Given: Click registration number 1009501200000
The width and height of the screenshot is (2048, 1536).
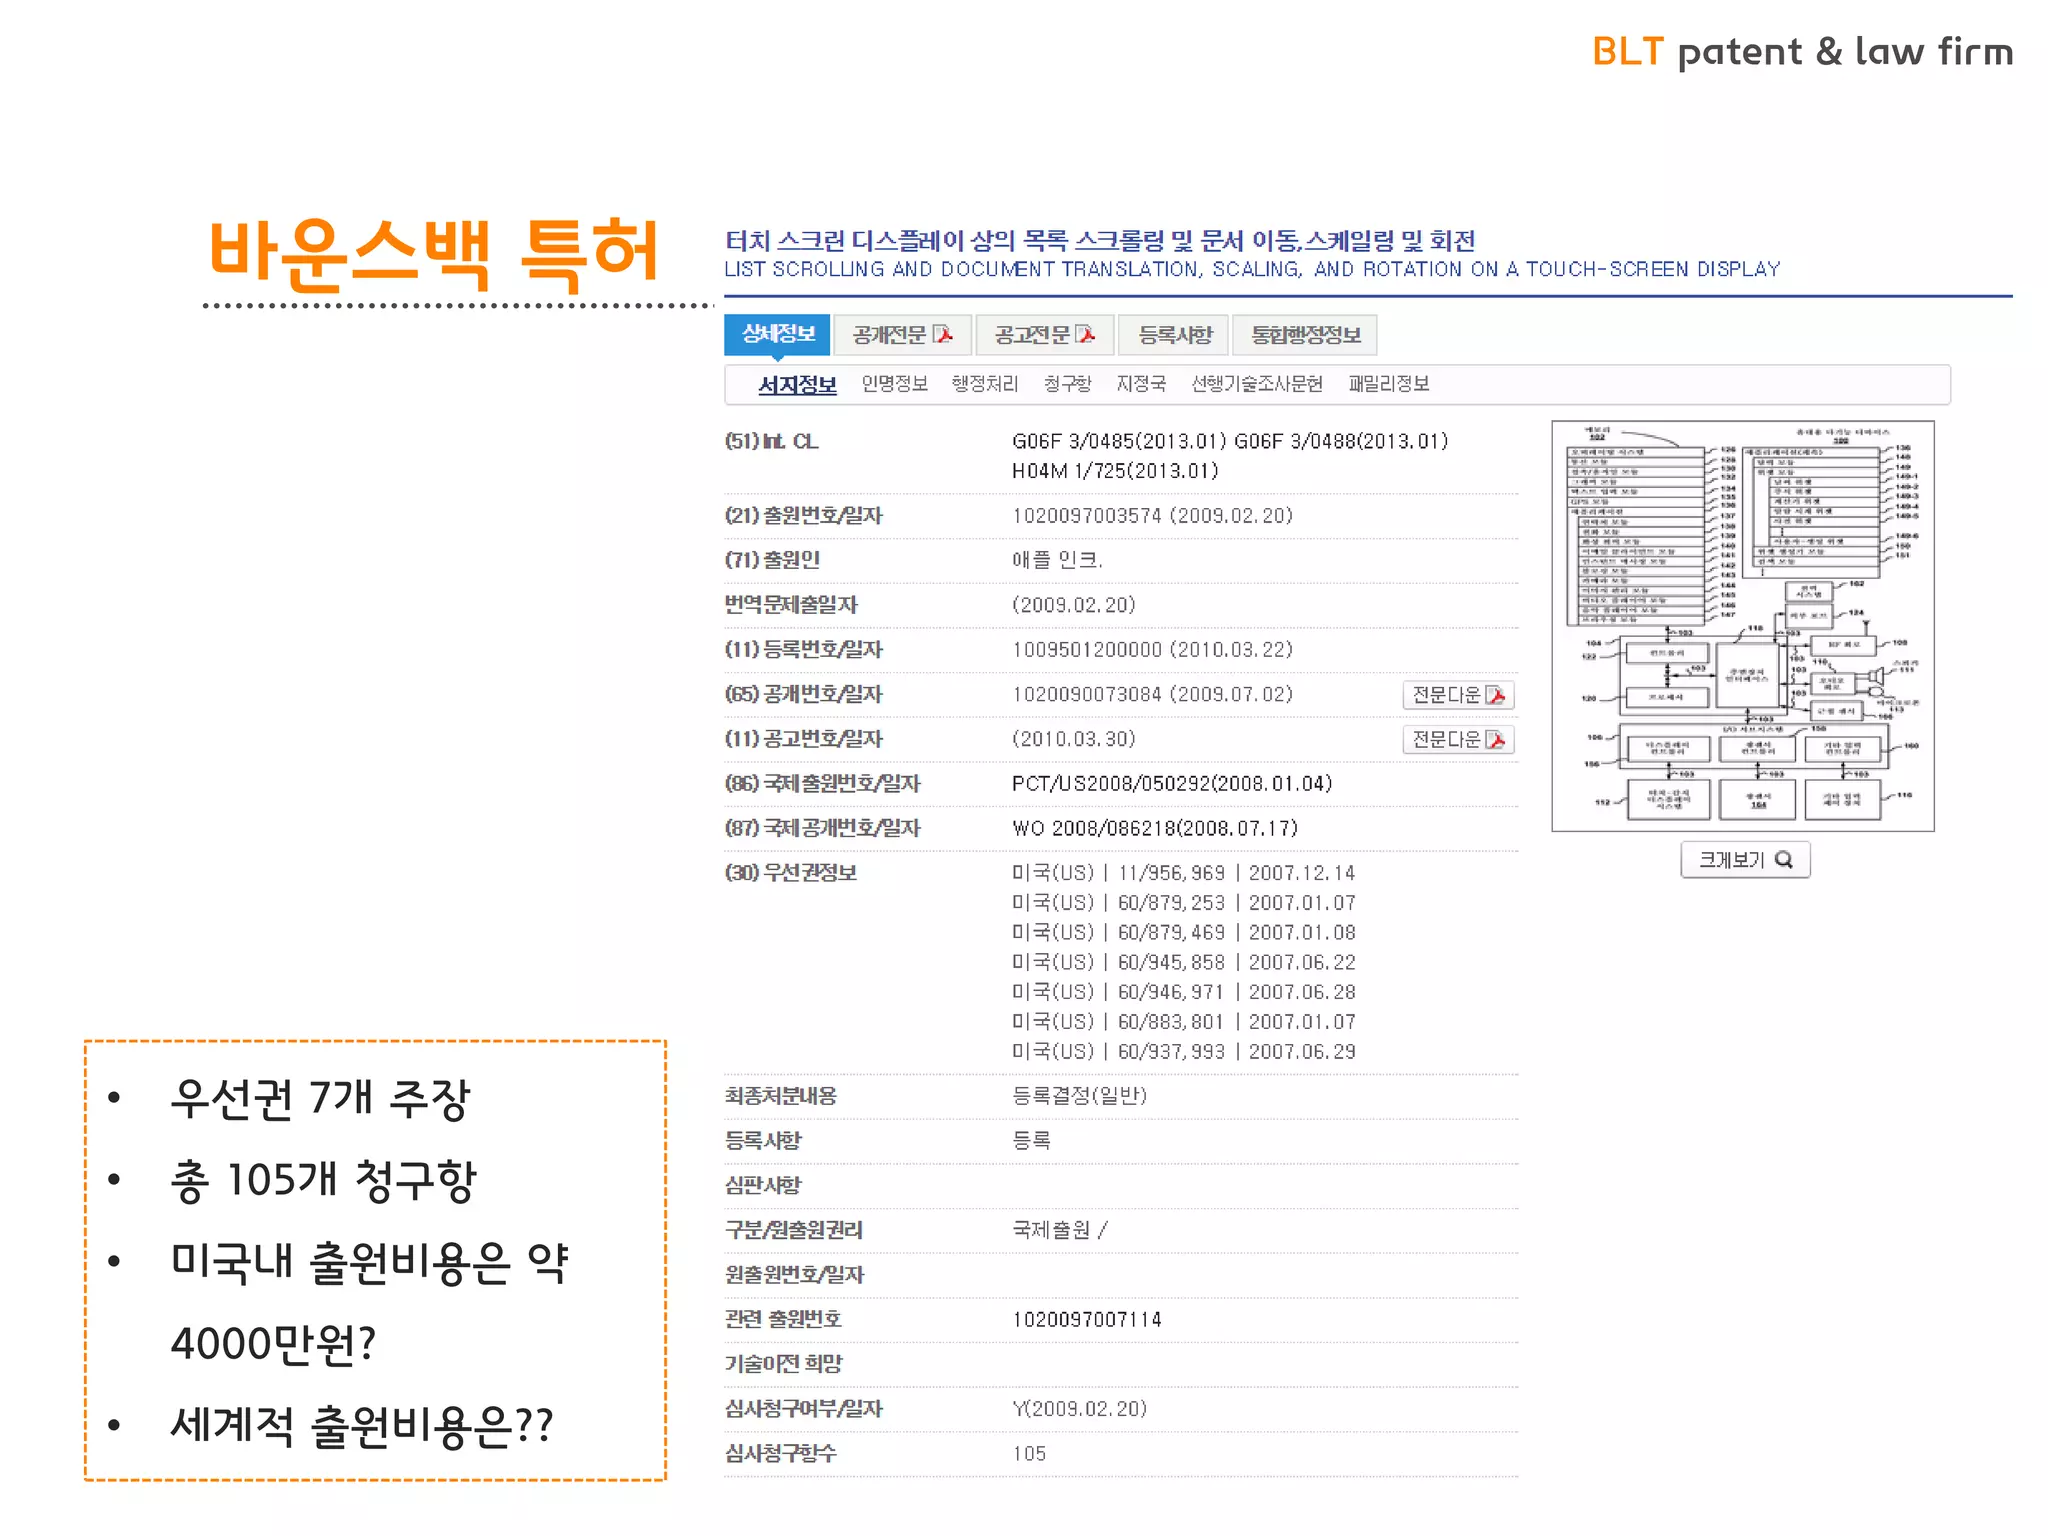Looking at the screenshot, I should pyautogui.click(x=1087, y=650).
